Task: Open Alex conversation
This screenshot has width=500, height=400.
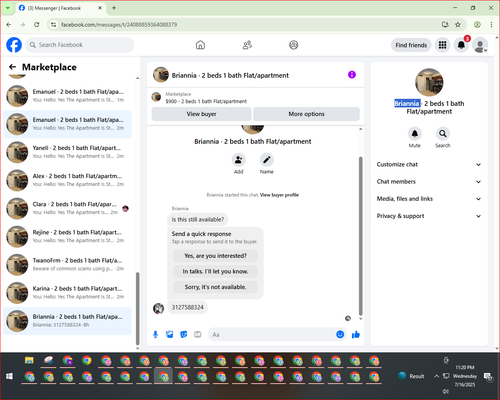Action: pos(68,180)
